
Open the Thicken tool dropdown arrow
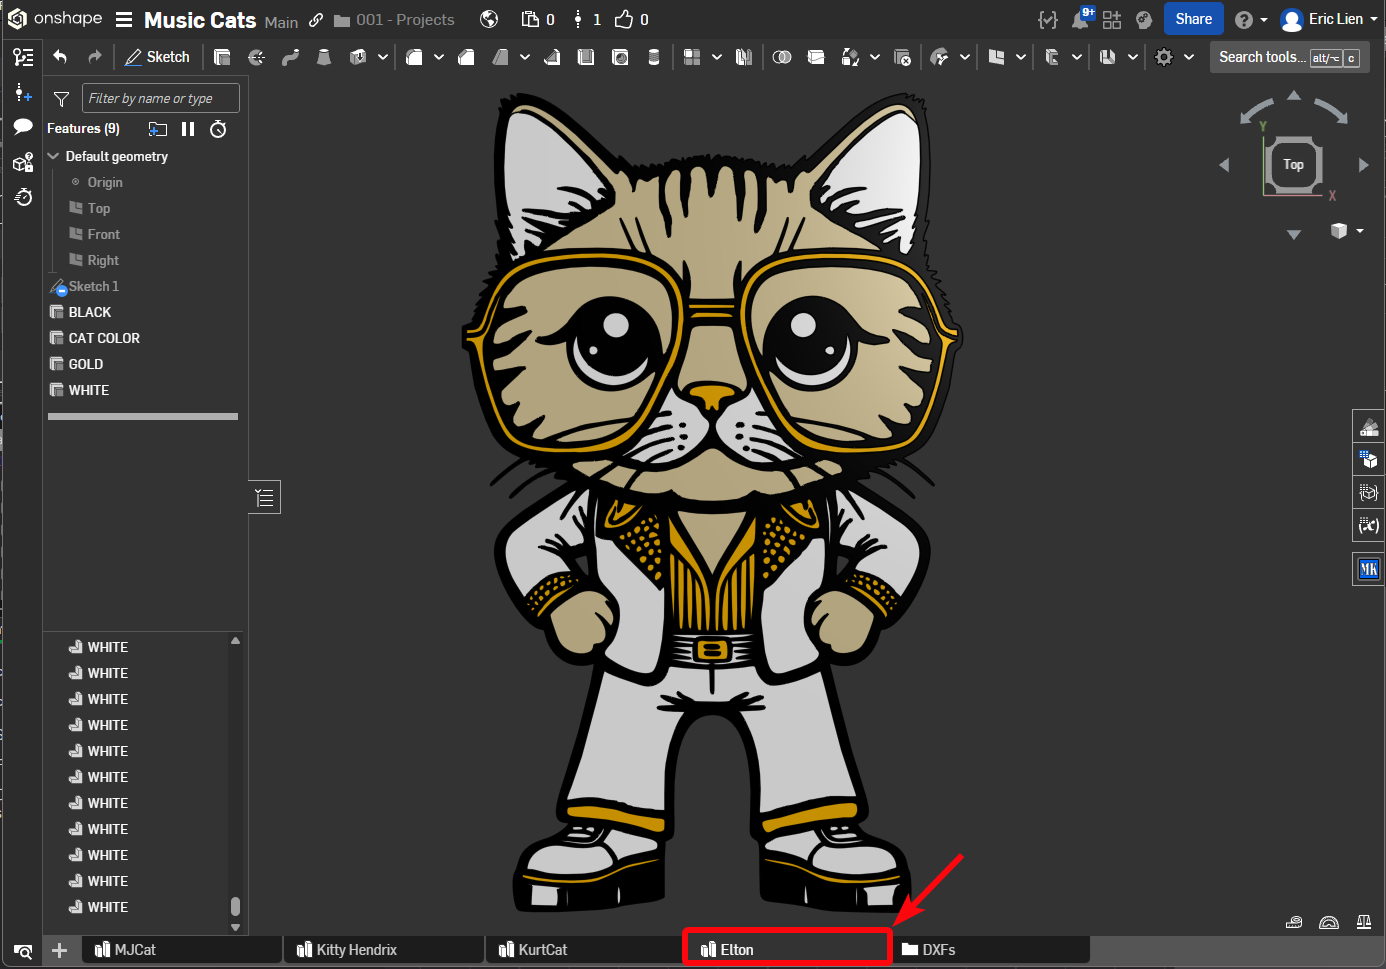pos(383,57)
